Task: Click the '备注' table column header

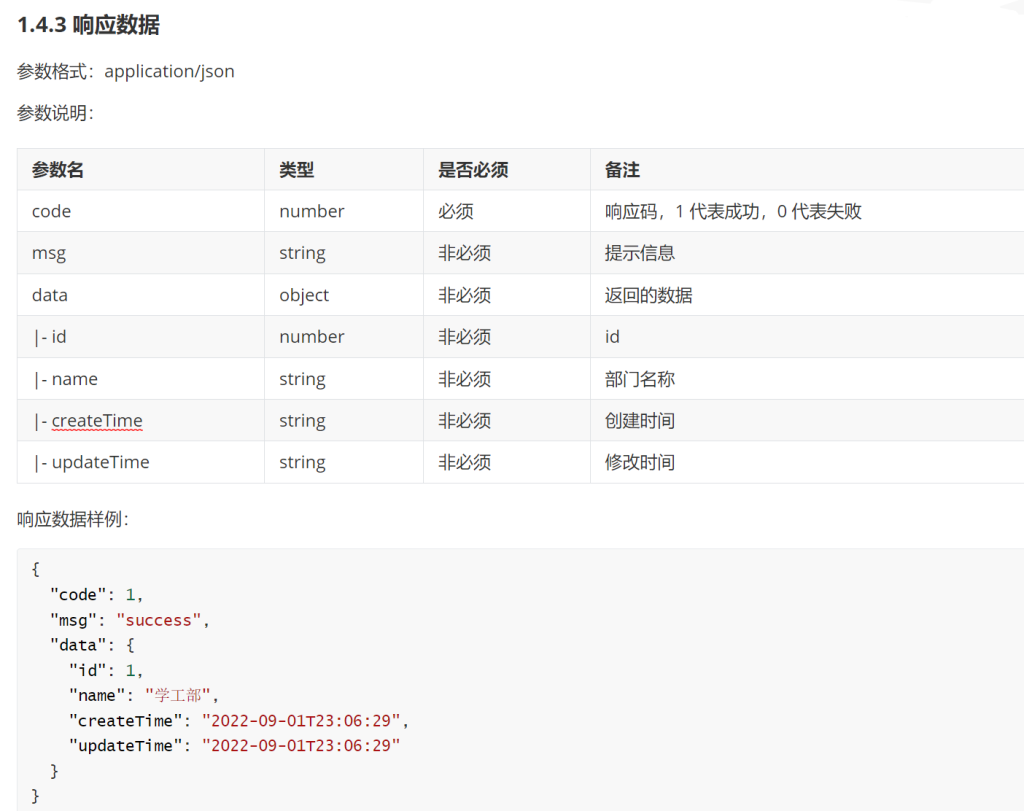Action: [622, 170]
